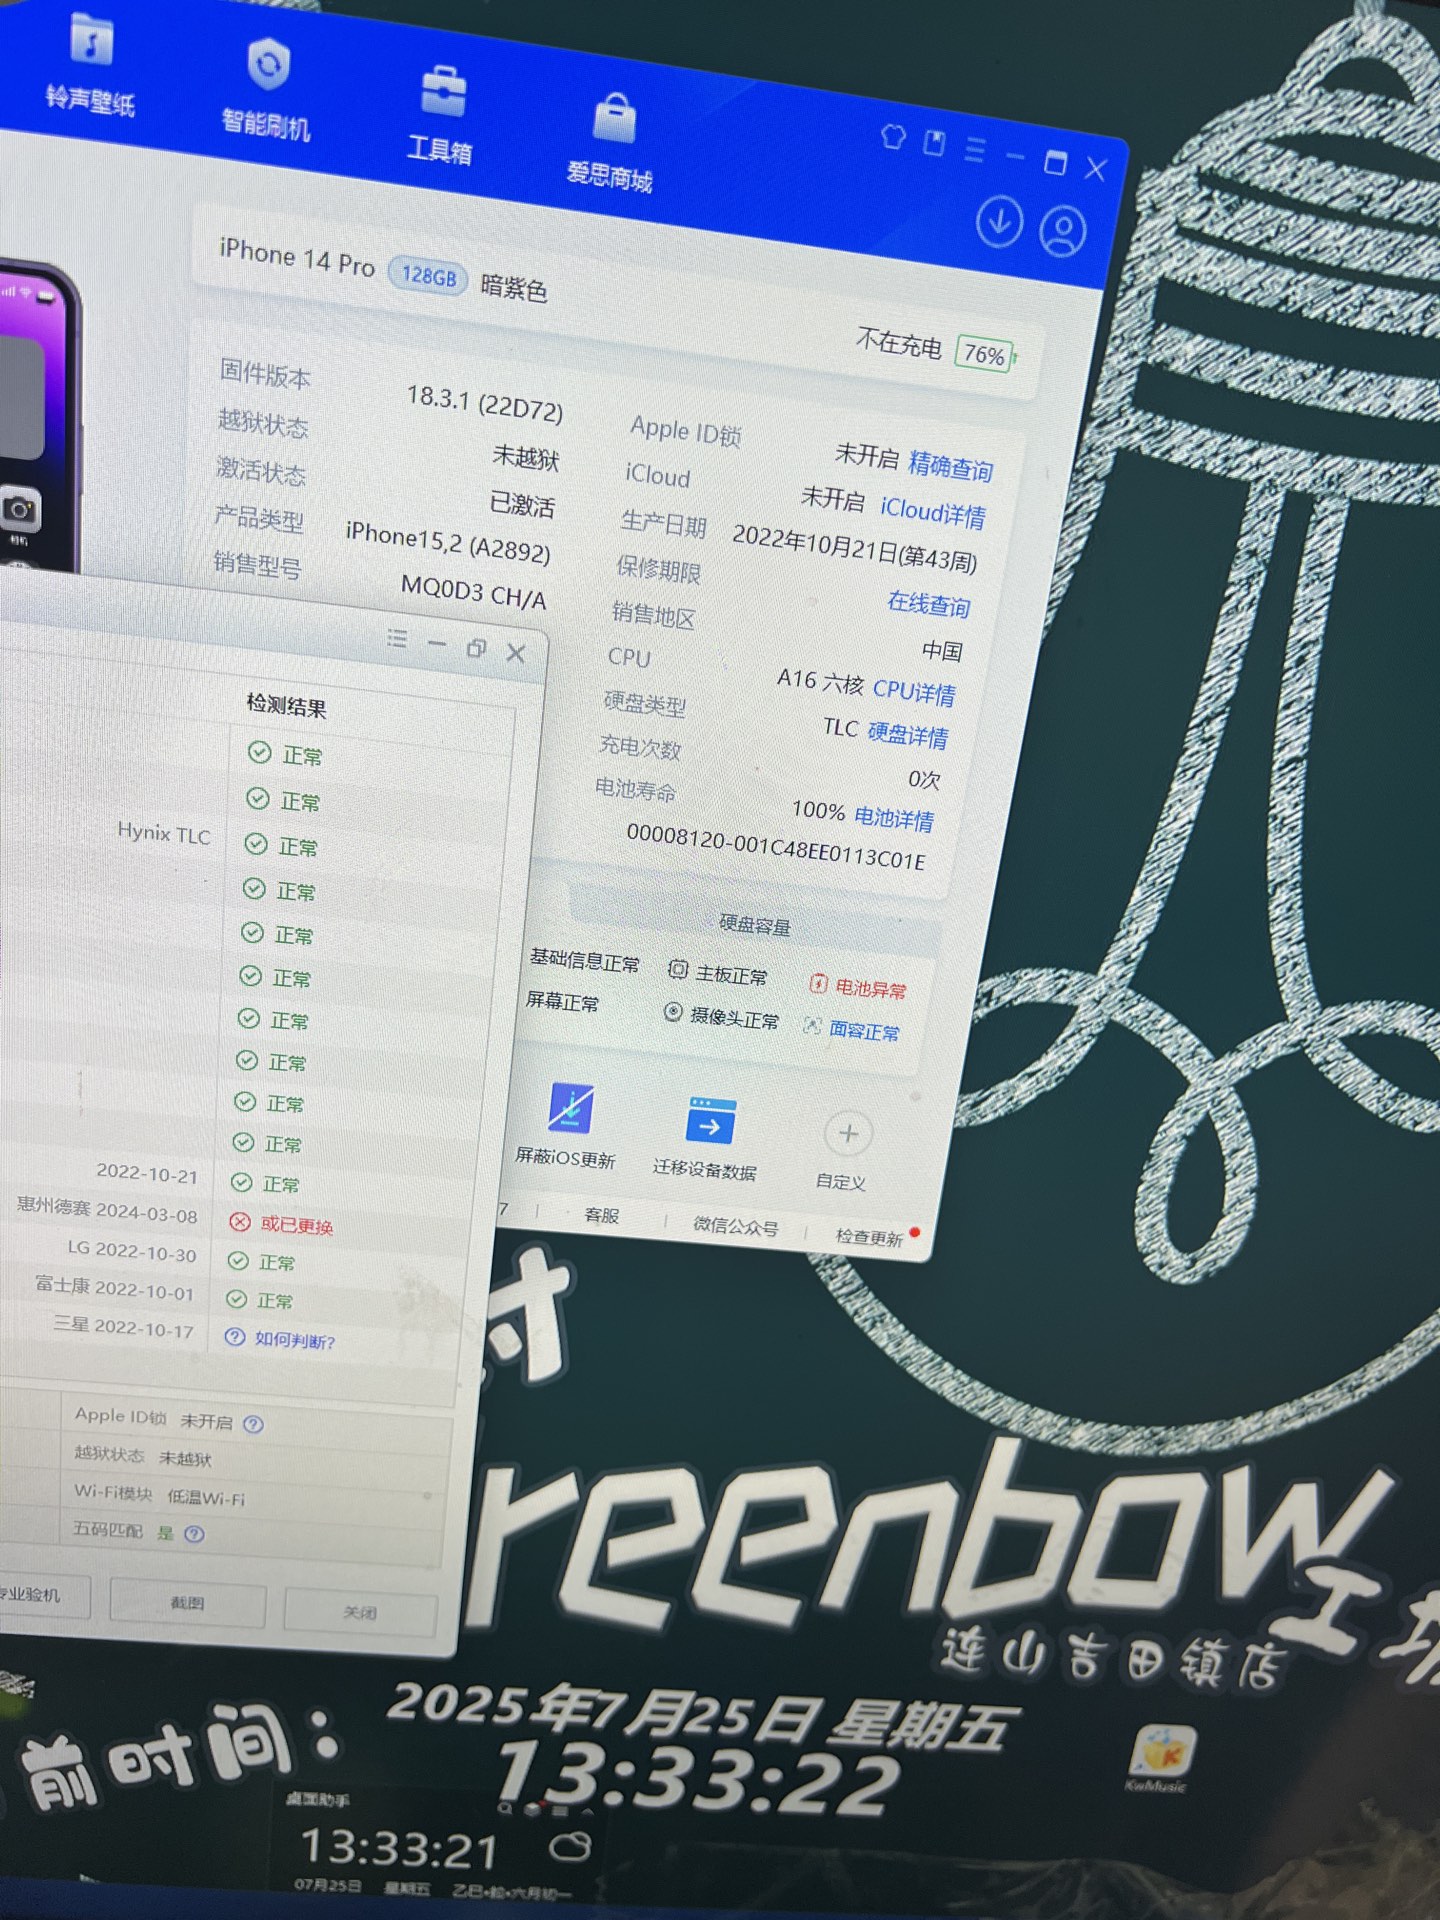Click the 摄像头正常 status item
Screen dimensions: 1440x1920
coord(721,1016)
